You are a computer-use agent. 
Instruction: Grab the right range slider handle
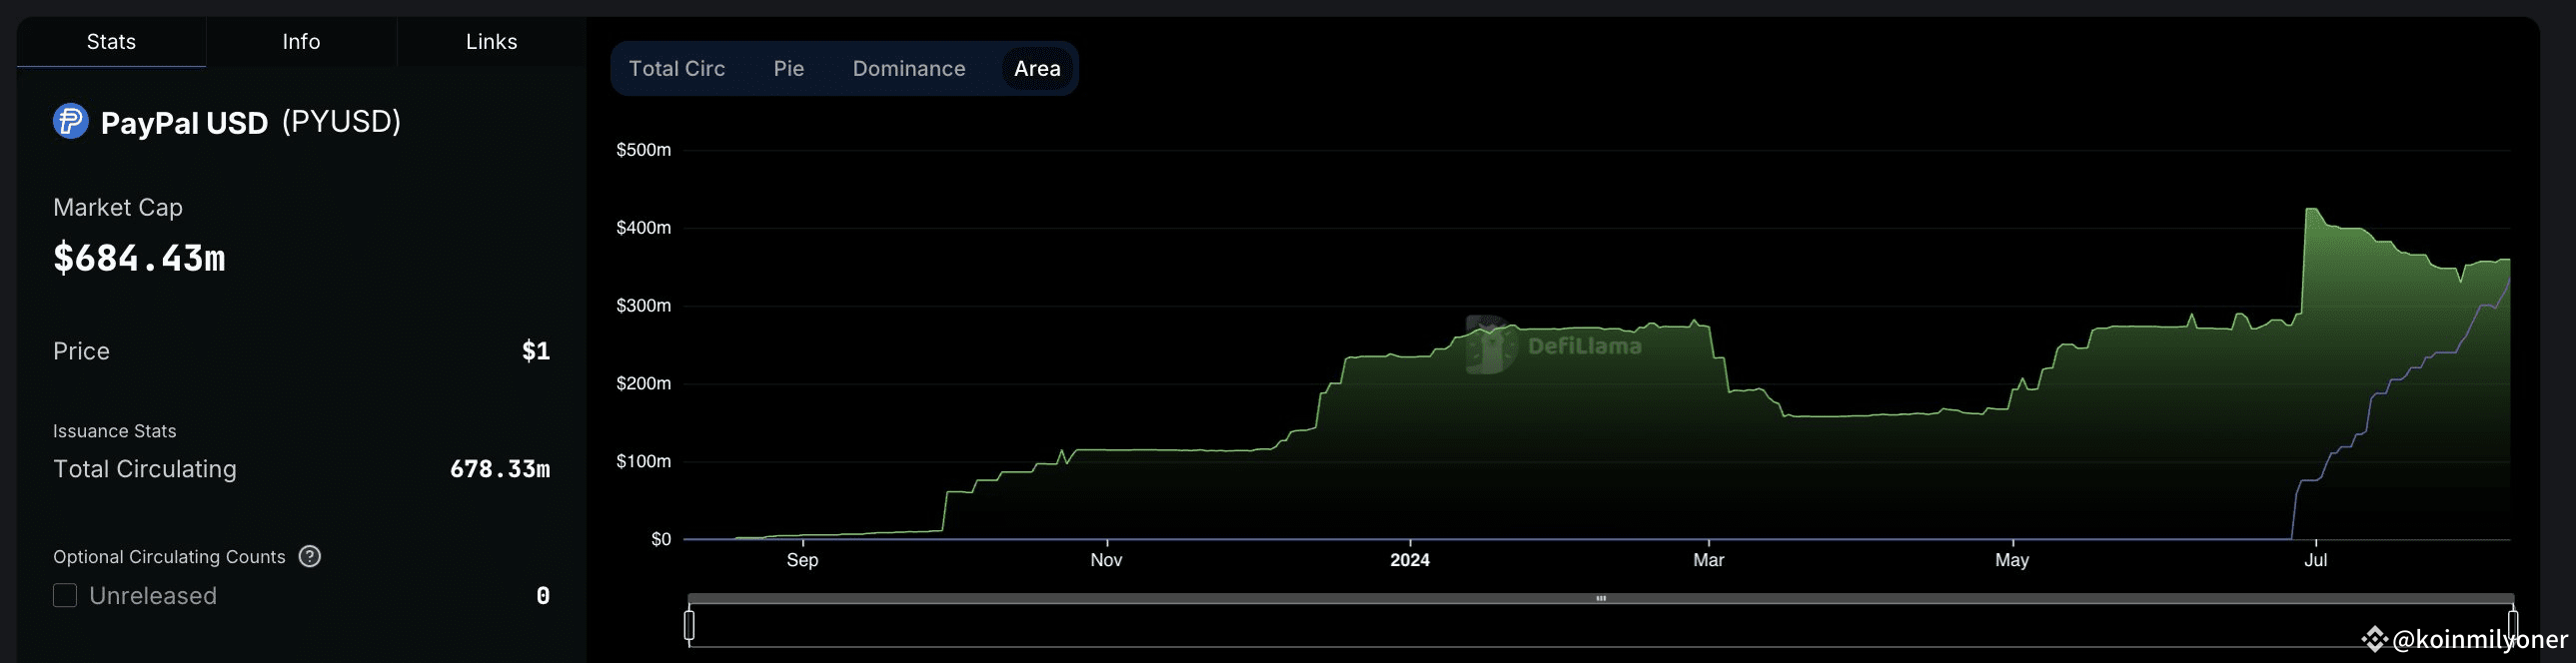2512,625
